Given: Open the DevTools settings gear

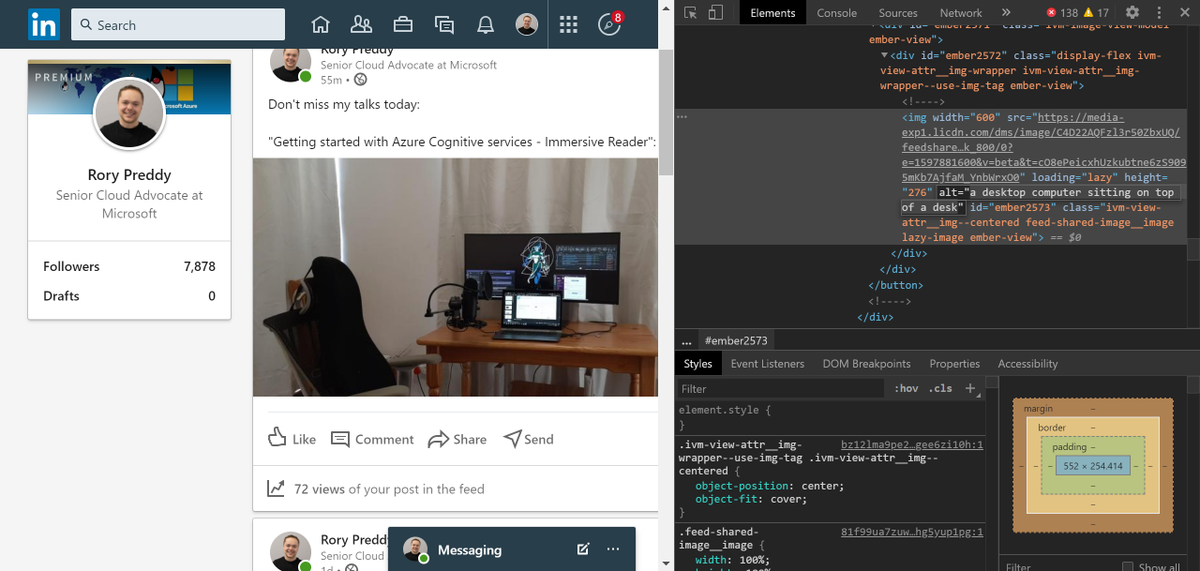Looking at the screenshot, I should (1132, 13).
